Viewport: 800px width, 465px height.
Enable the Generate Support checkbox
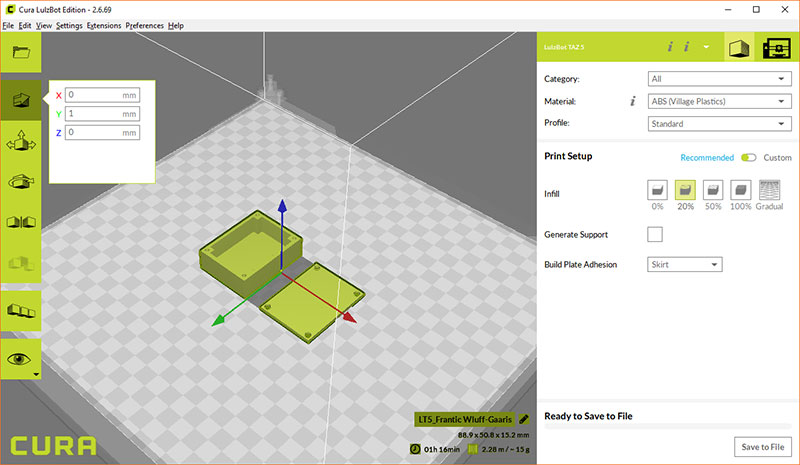[655, 234]
